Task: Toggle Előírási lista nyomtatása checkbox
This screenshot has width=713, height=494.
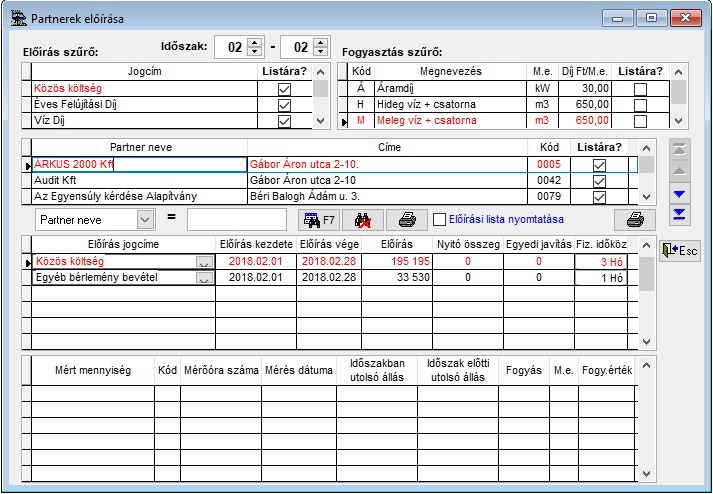Action: (439, 219)
